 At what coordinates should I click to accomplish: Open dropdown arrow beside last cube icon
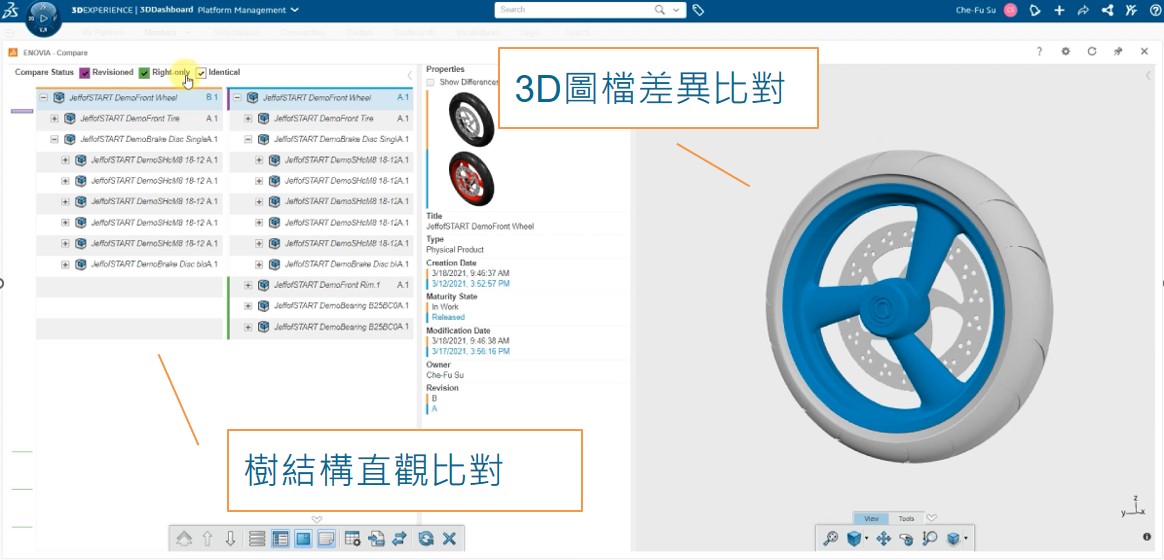click(965, 539)
